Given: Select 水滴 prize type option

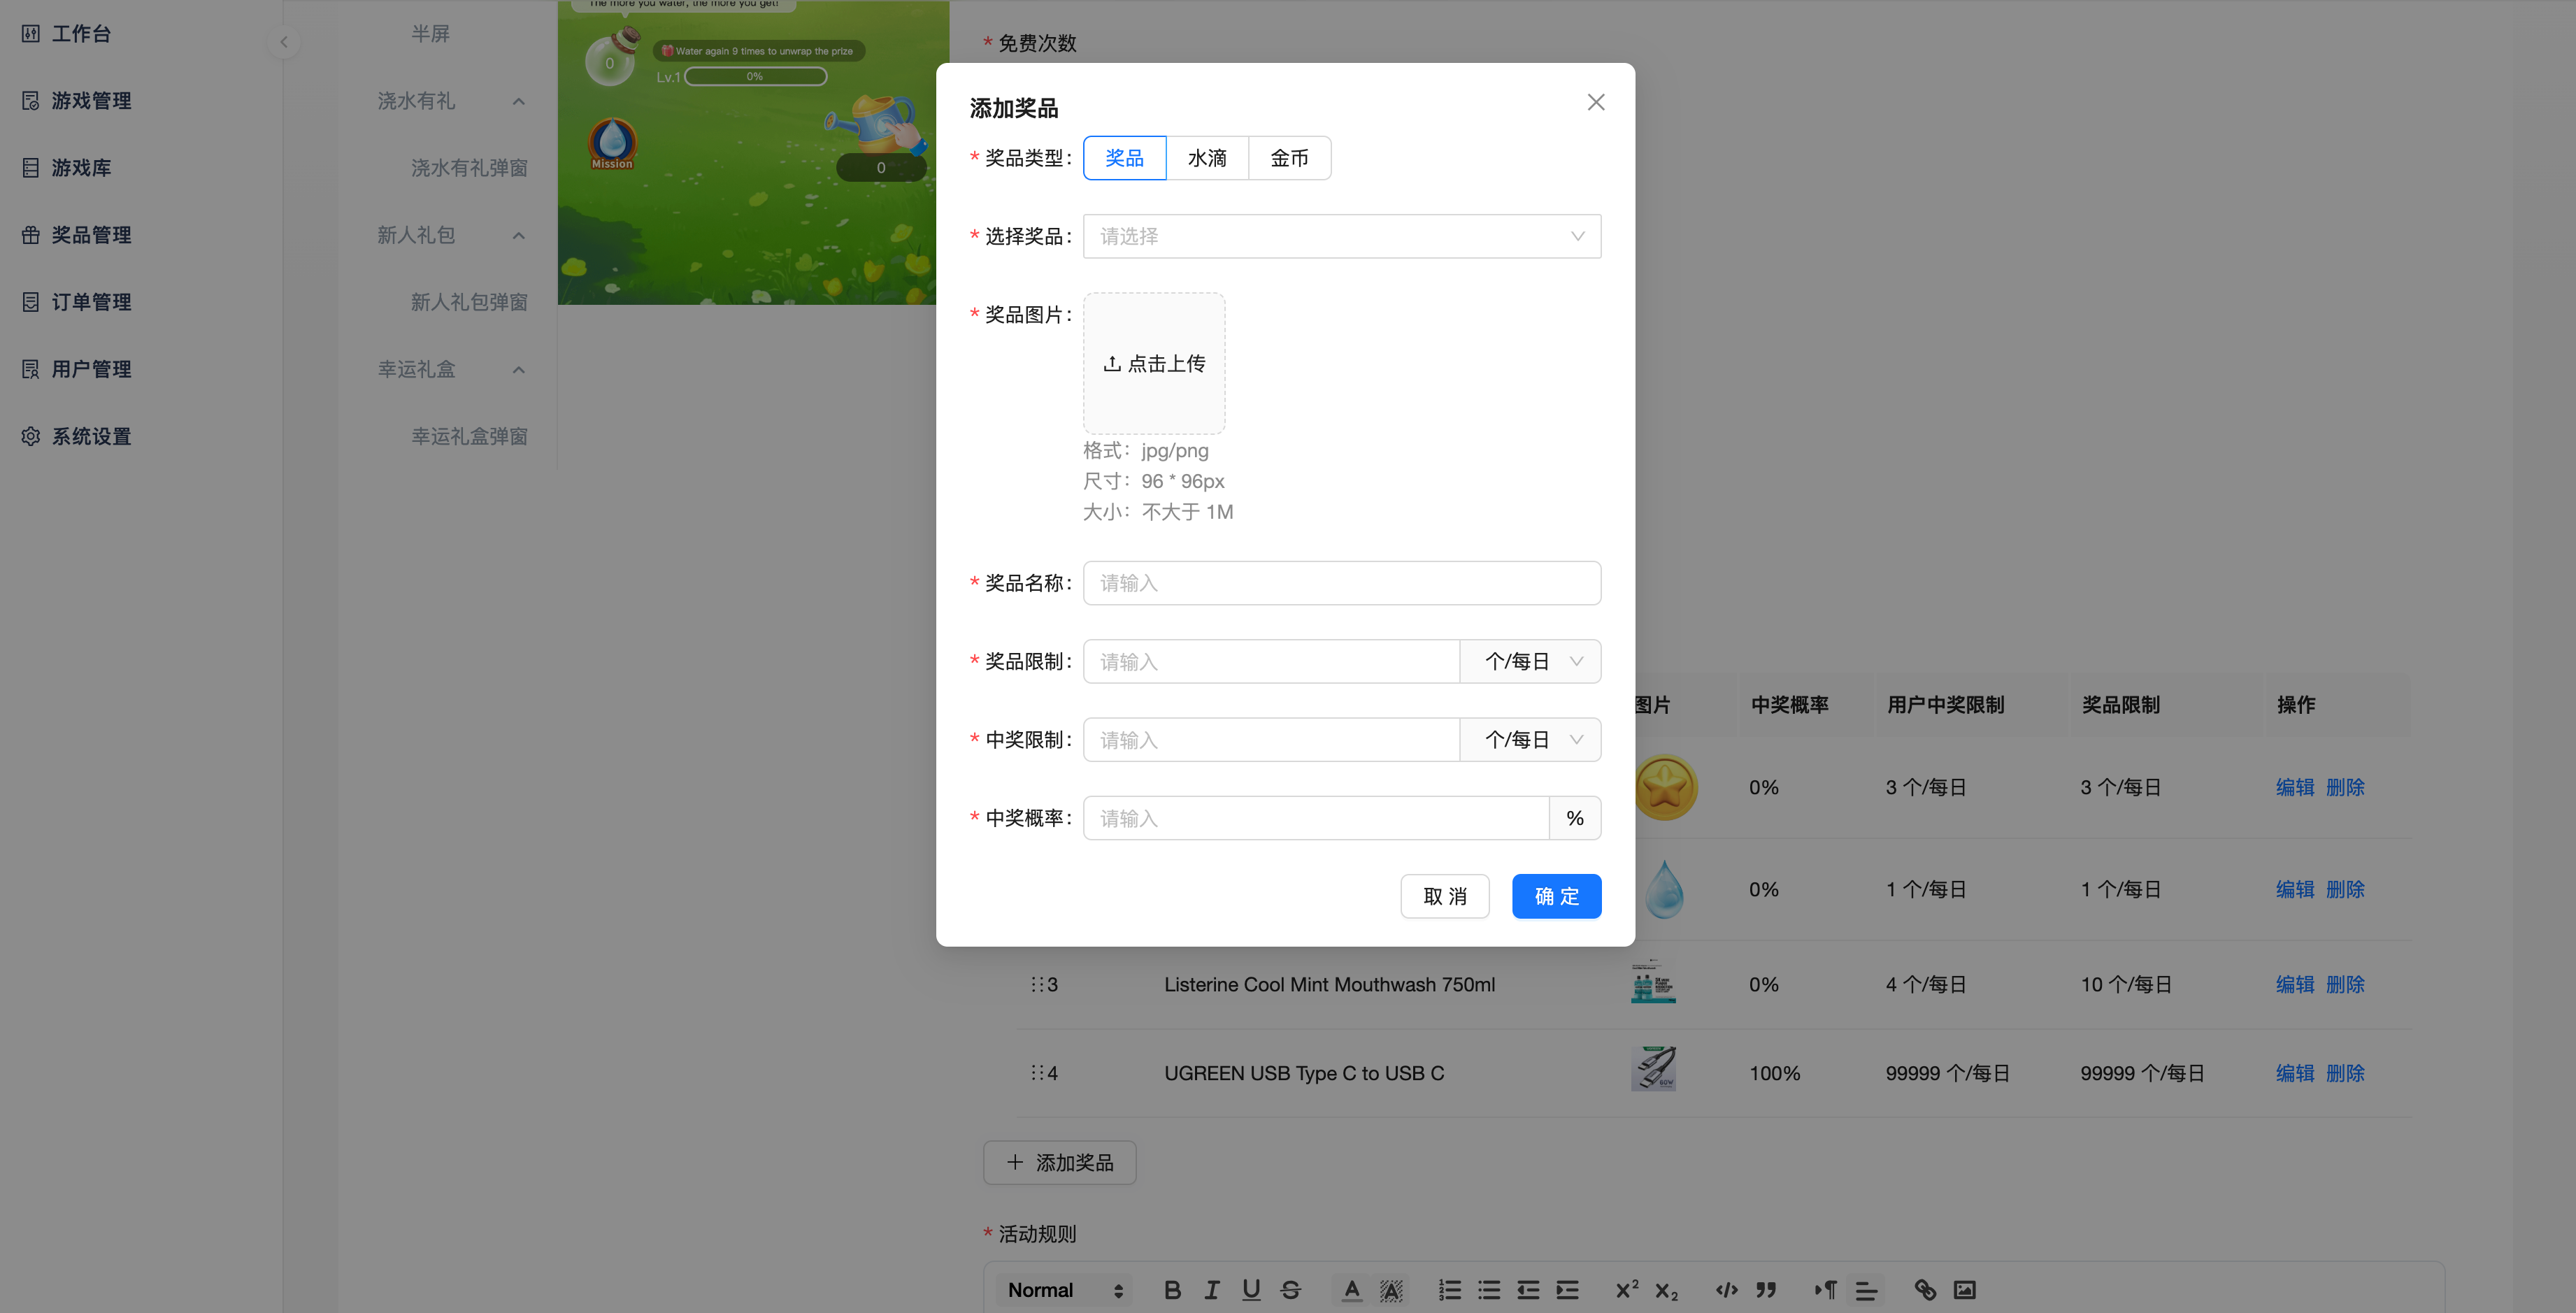Looking at the screenshot, I should tap(1207, 158).
